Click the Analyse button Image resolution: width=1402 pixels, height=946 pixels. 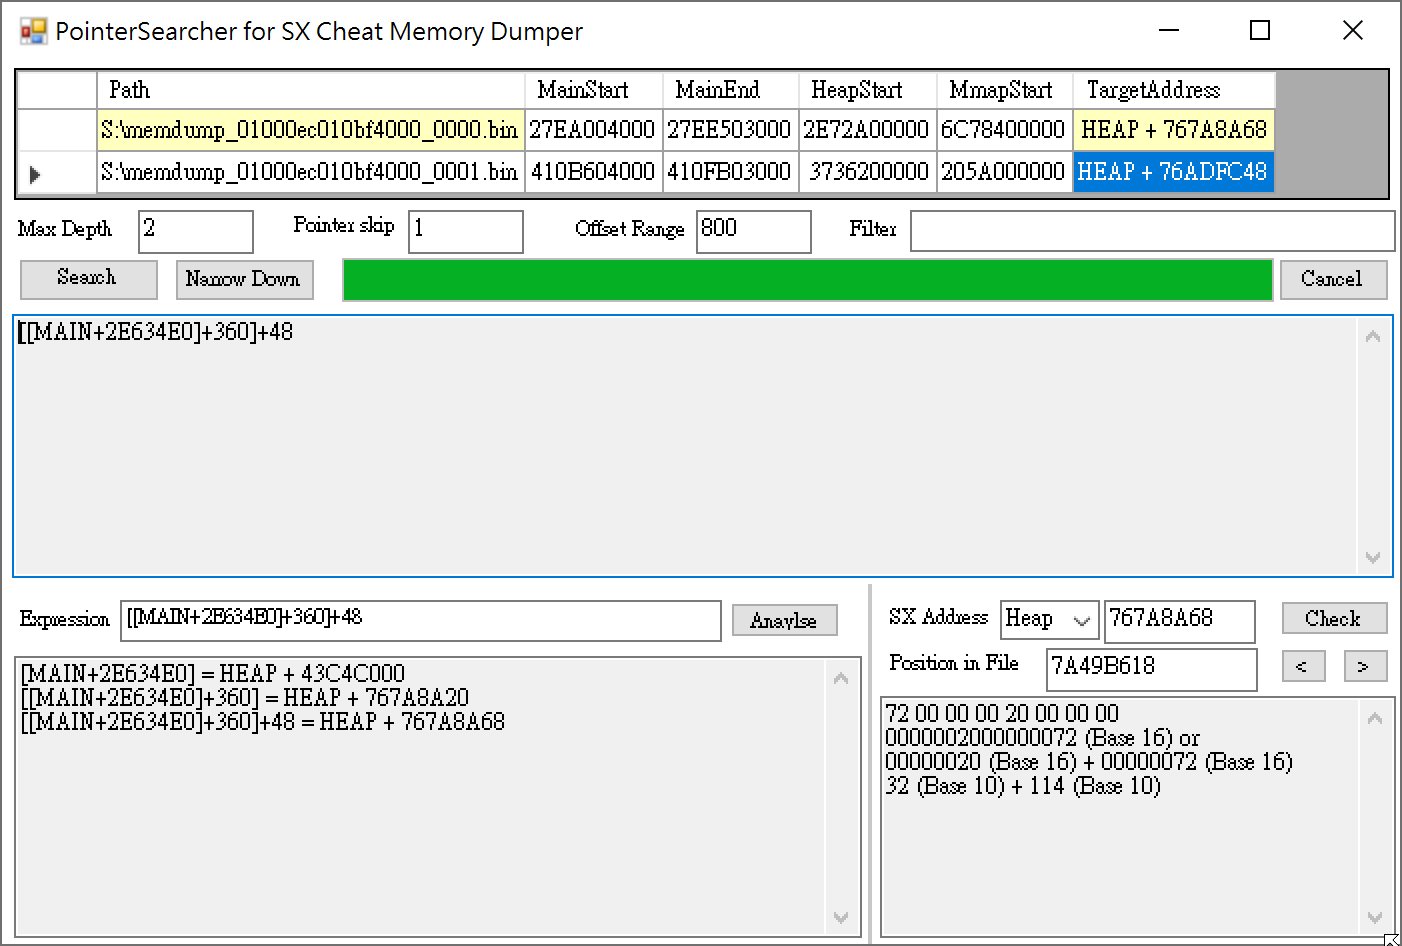click(x=784, y=620)
